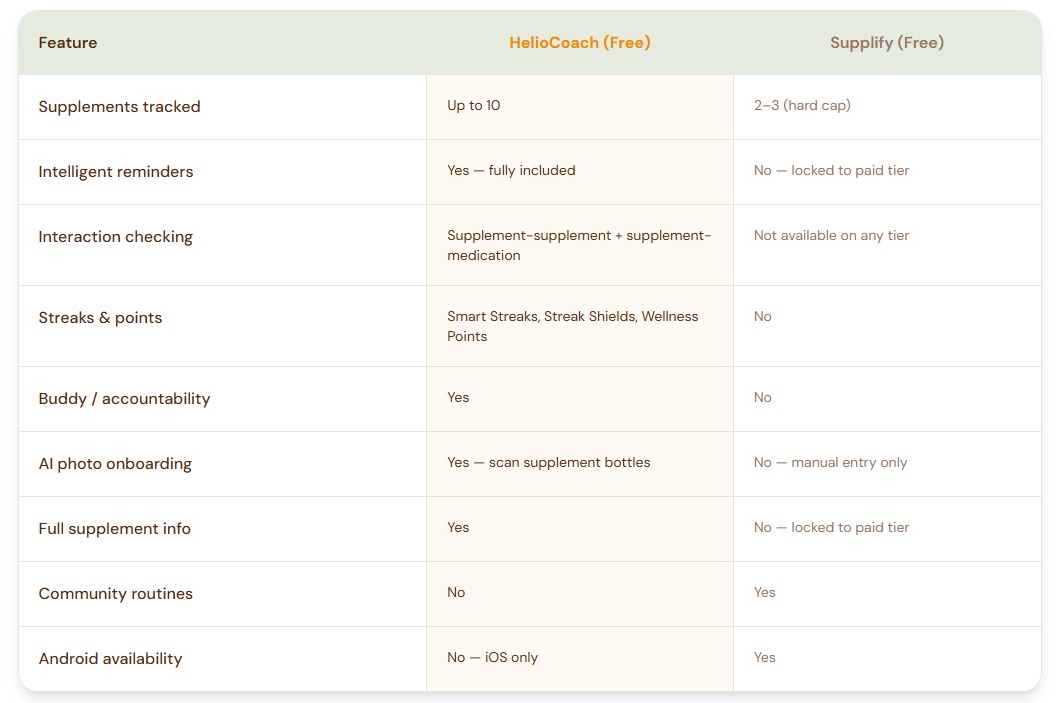
Task: Select "Yes — fully included" cell text
Action: coord(511,170)
